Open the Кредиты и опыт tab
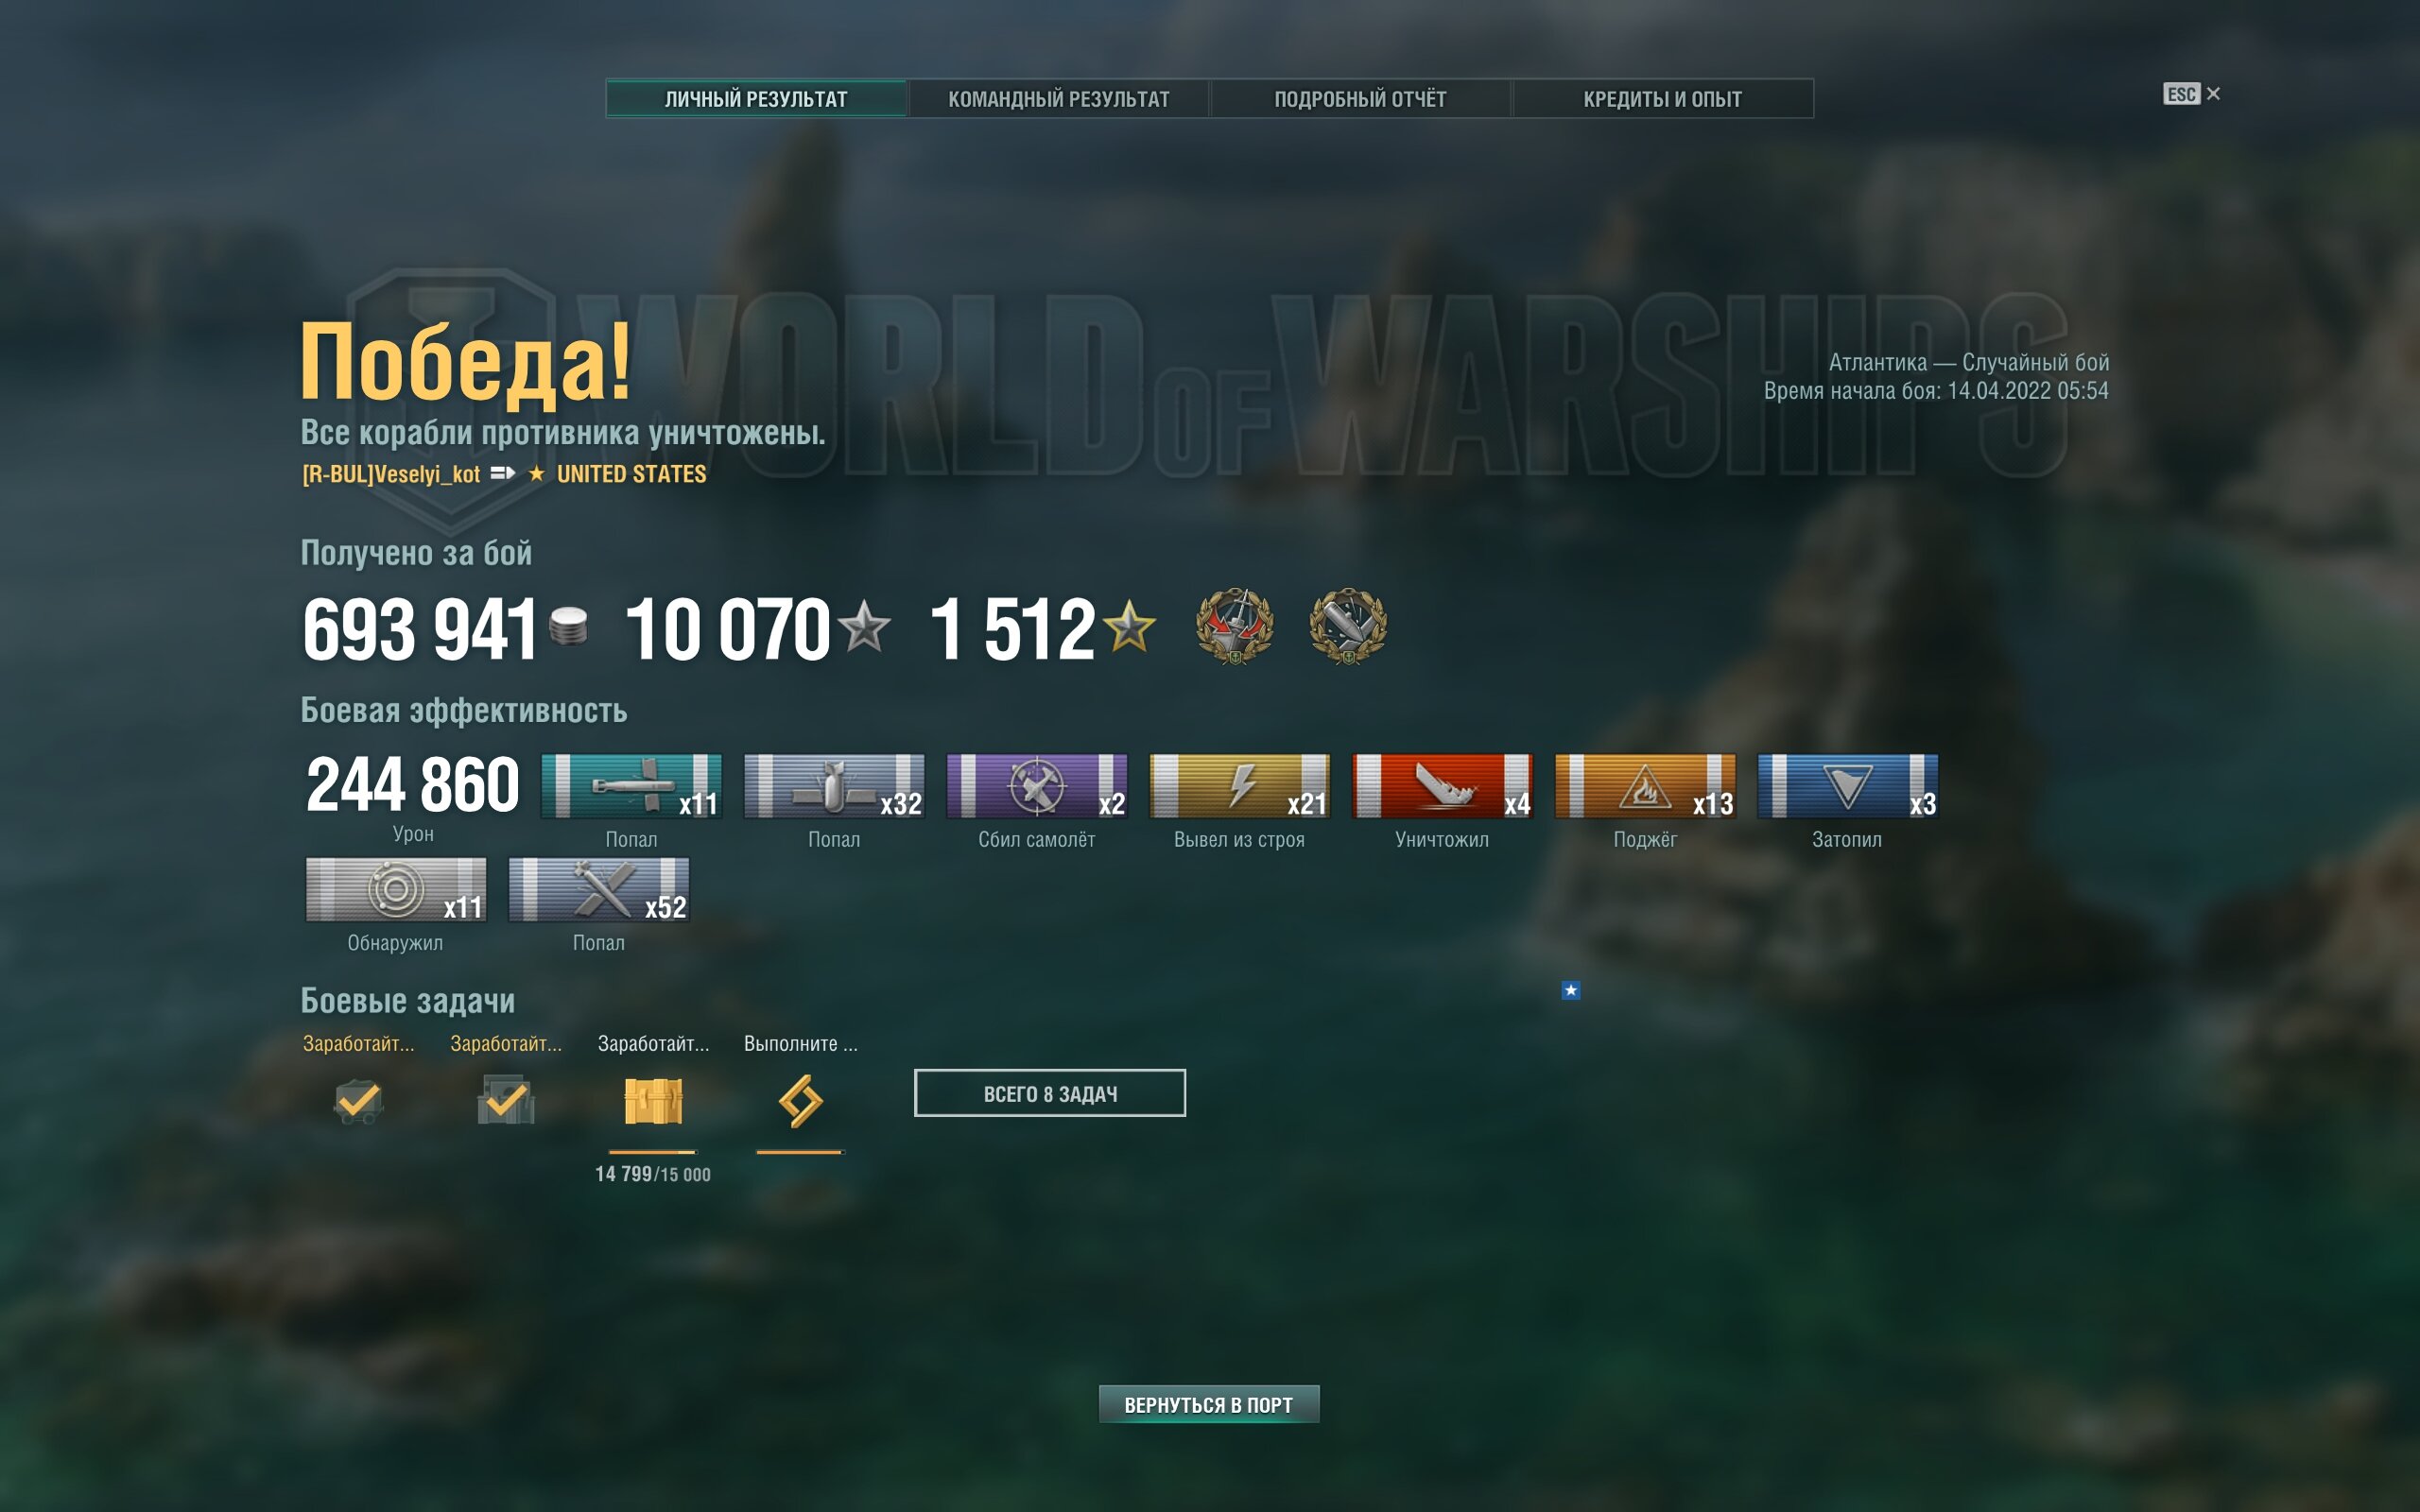 click(x=1663, y=99)
